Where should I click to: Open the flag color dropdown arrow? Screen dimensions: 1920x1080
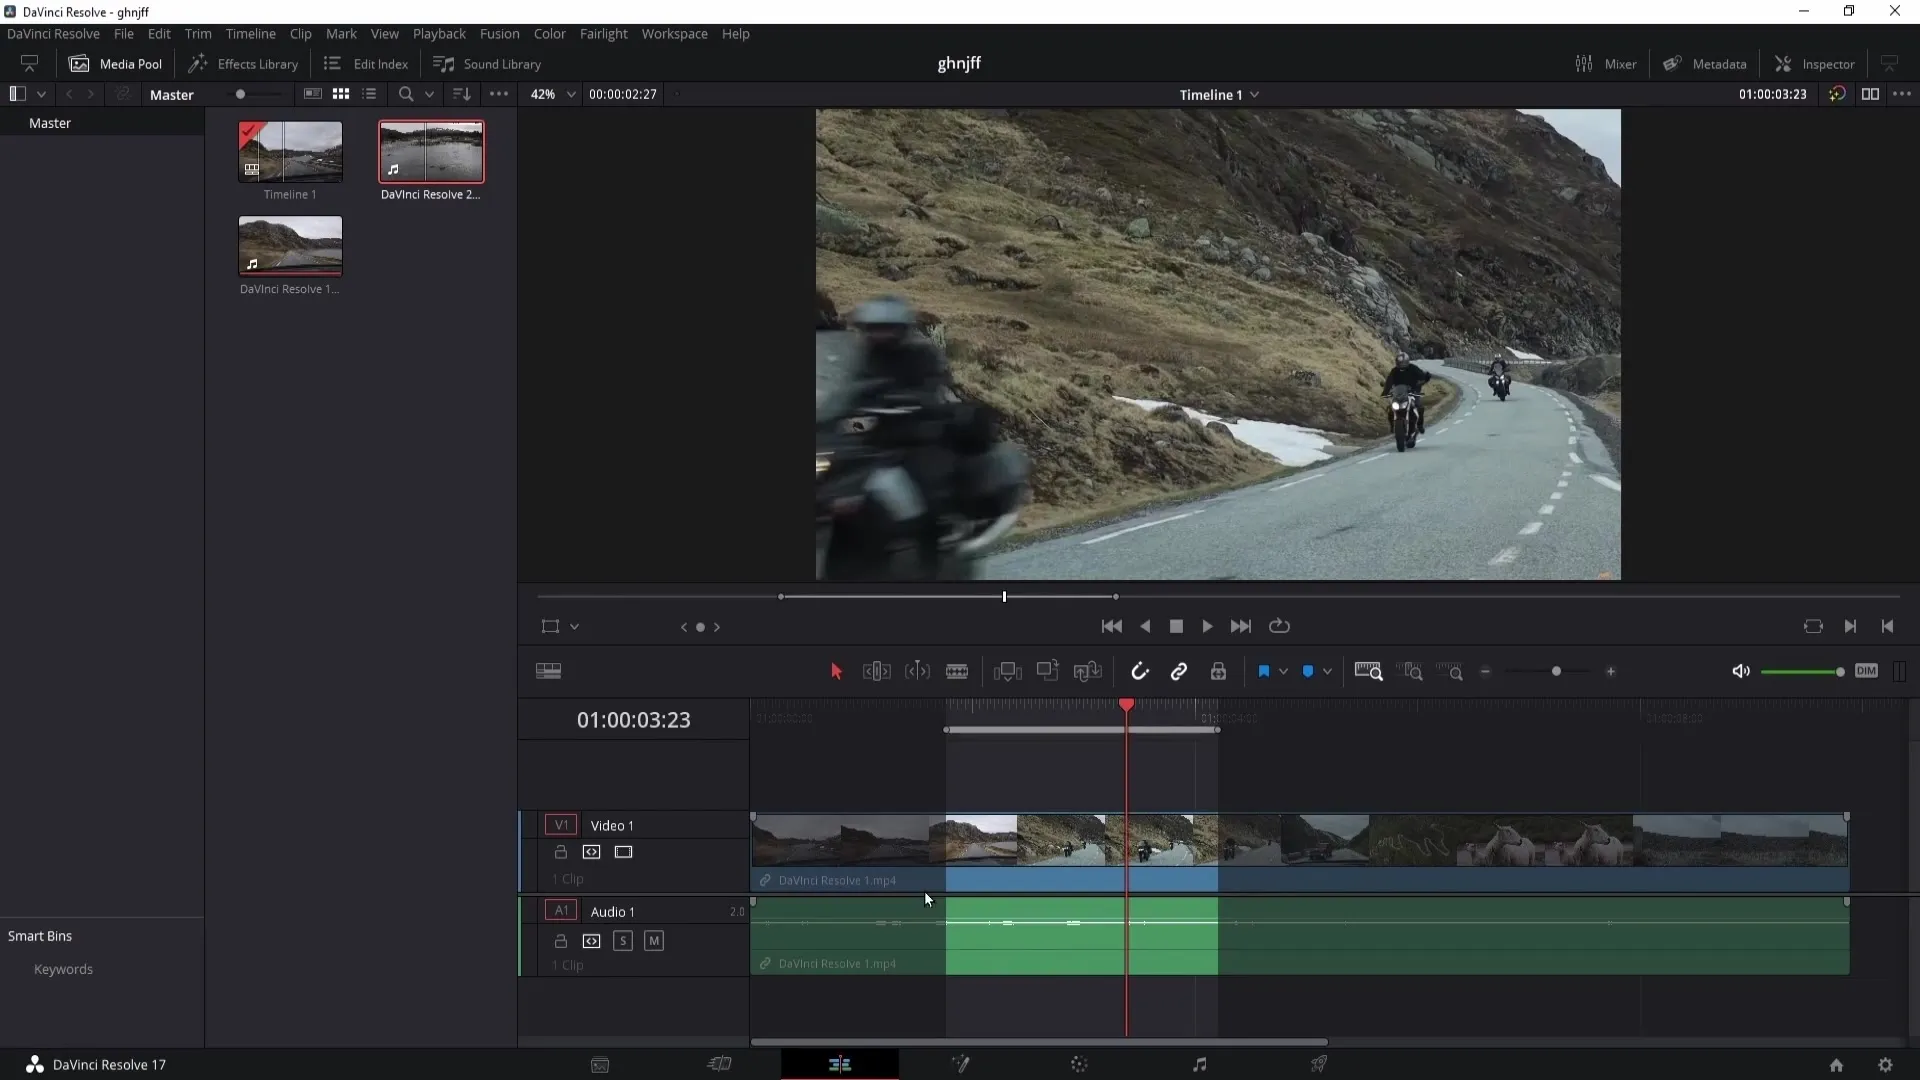coord(1283,672)
